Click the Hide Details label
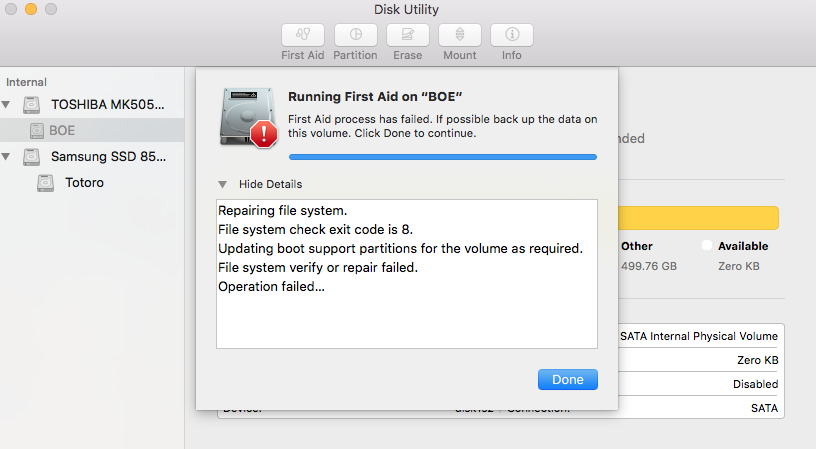This screenshot has height=449, width=816. pos(270,184)
